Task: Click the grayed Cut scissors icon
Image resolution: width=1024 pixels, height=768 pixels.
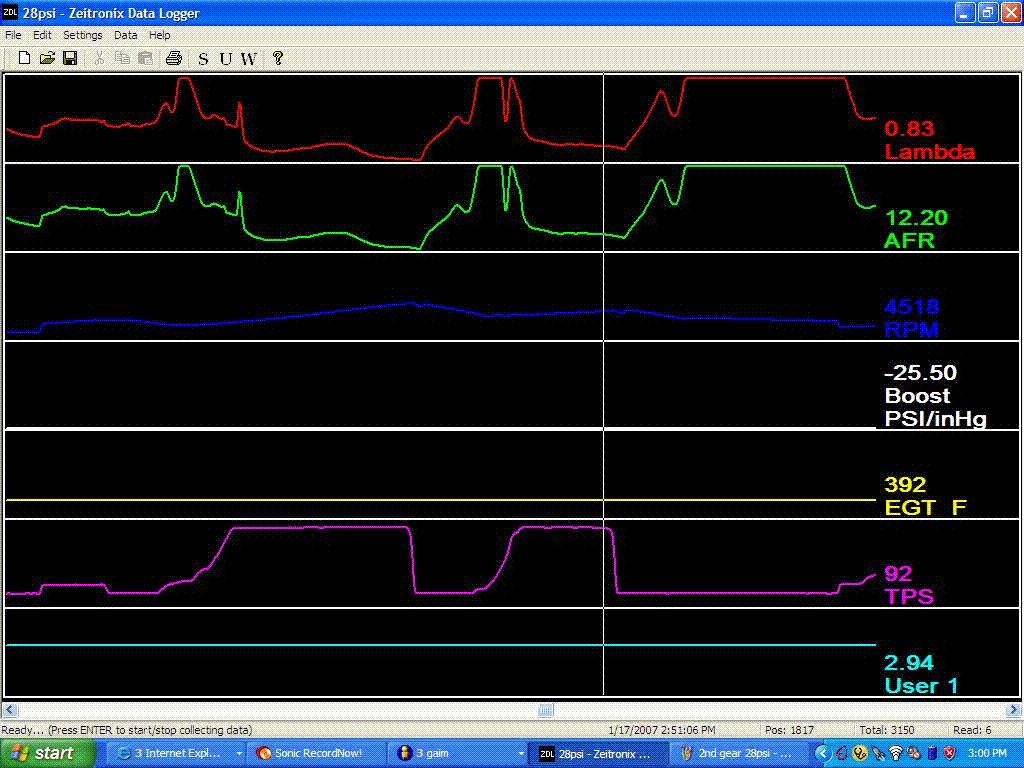Action: (x=99, y=58)
